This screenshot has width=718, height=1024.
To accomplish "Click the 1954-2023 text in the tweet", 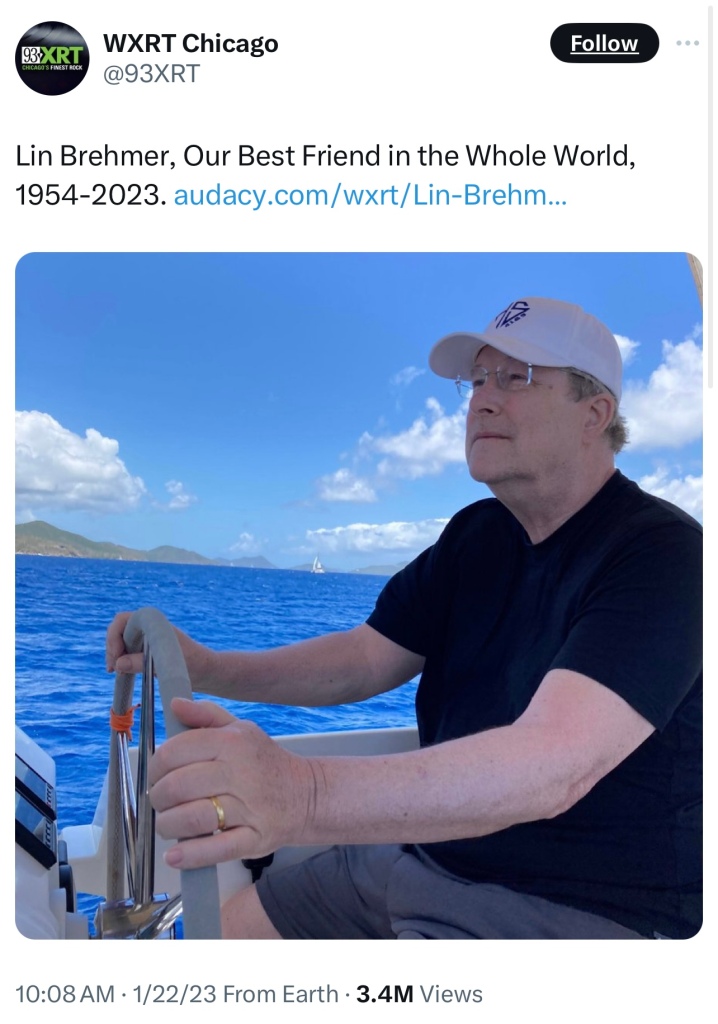I will (88, 195).
